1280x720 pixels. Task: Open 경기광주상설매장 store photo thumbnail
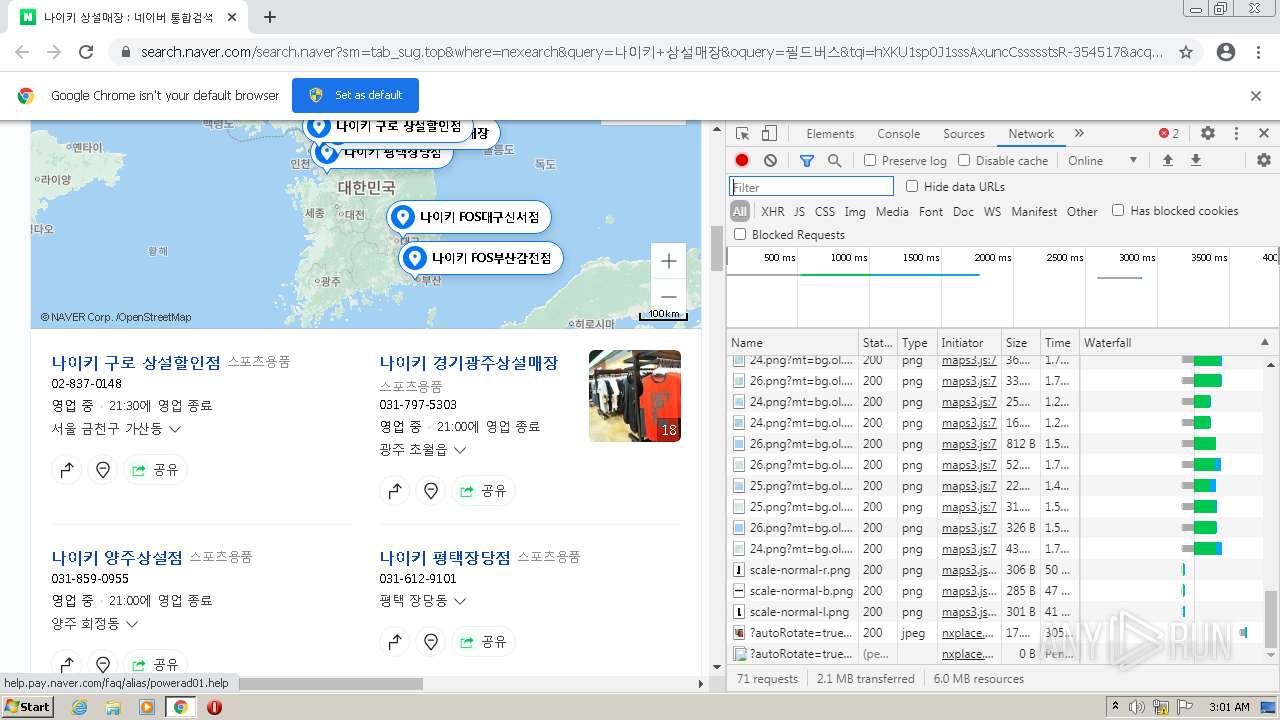click(x=635, y=396)
